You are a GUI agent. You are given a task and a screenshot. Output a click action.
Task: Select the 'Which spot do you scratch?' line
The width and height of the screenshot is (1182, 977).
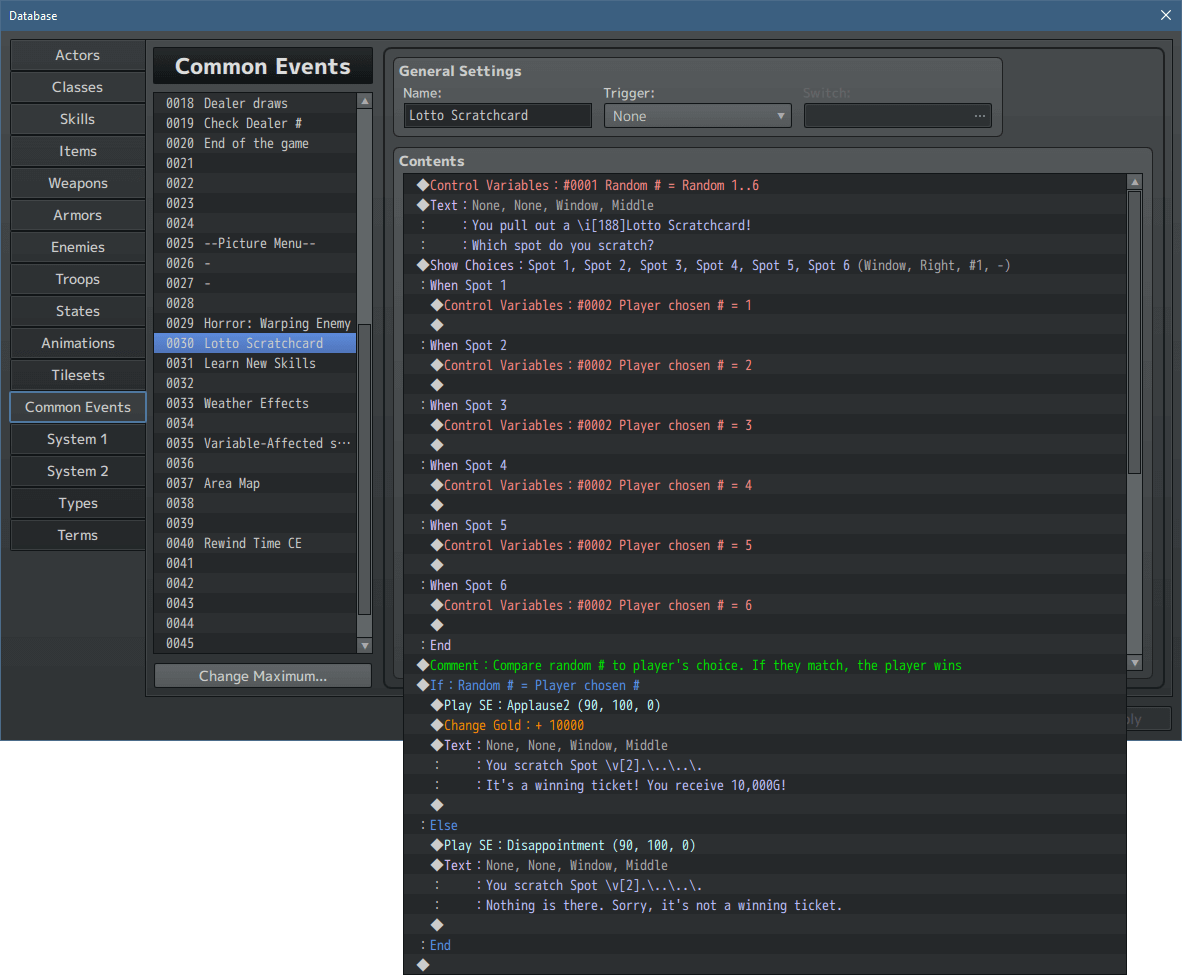(x=764, y=246)
